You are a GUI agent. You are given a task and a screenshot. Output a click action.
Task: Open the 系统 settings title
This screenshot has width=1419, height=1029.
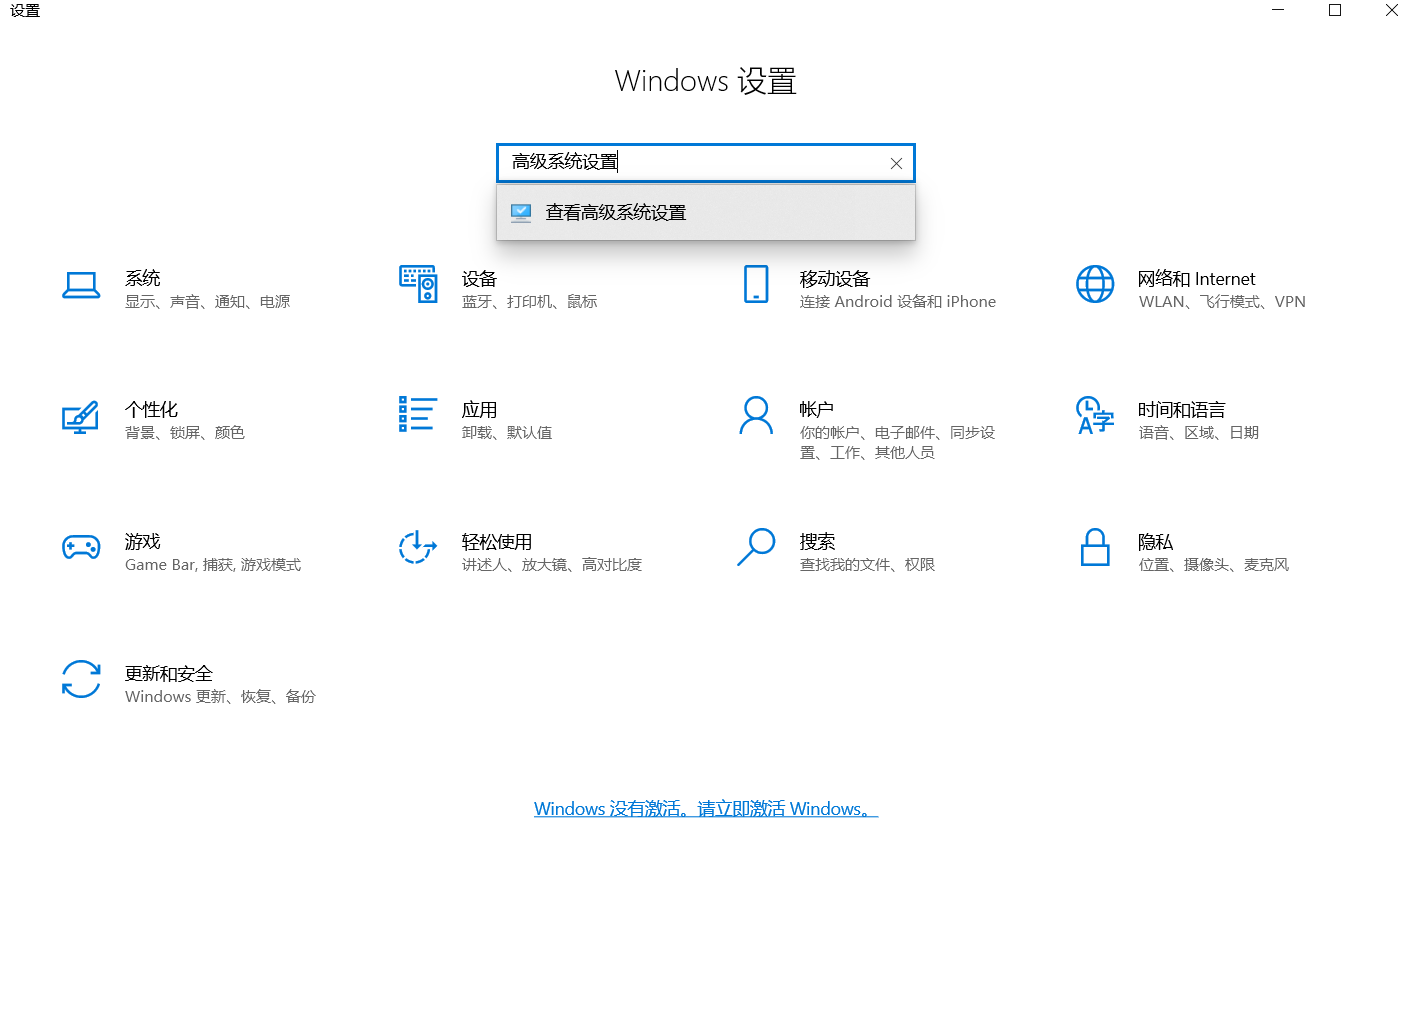(x=143, y=278)
